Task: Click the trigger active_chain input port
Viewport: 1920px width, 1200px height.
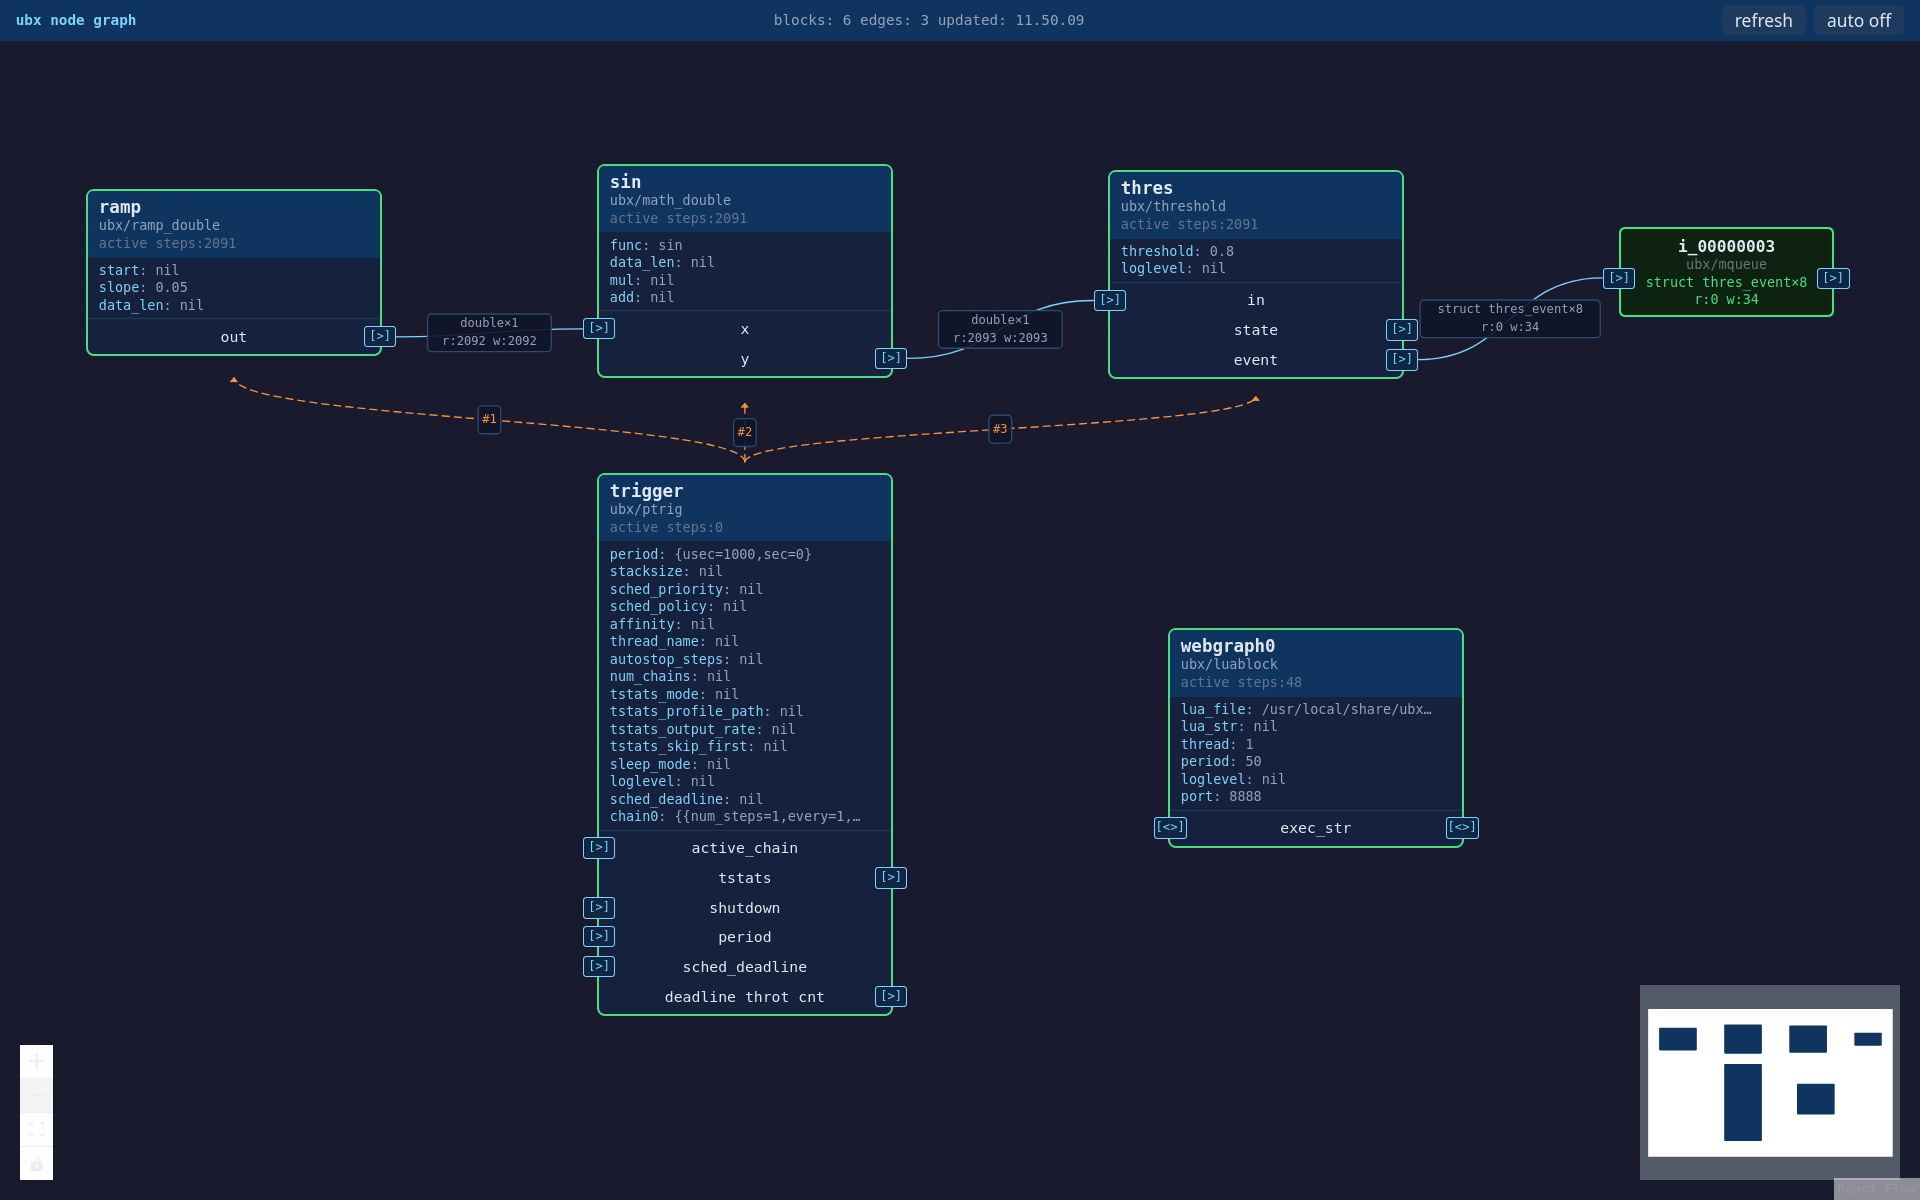Action: pyautogui.click(x=599, y=847)
